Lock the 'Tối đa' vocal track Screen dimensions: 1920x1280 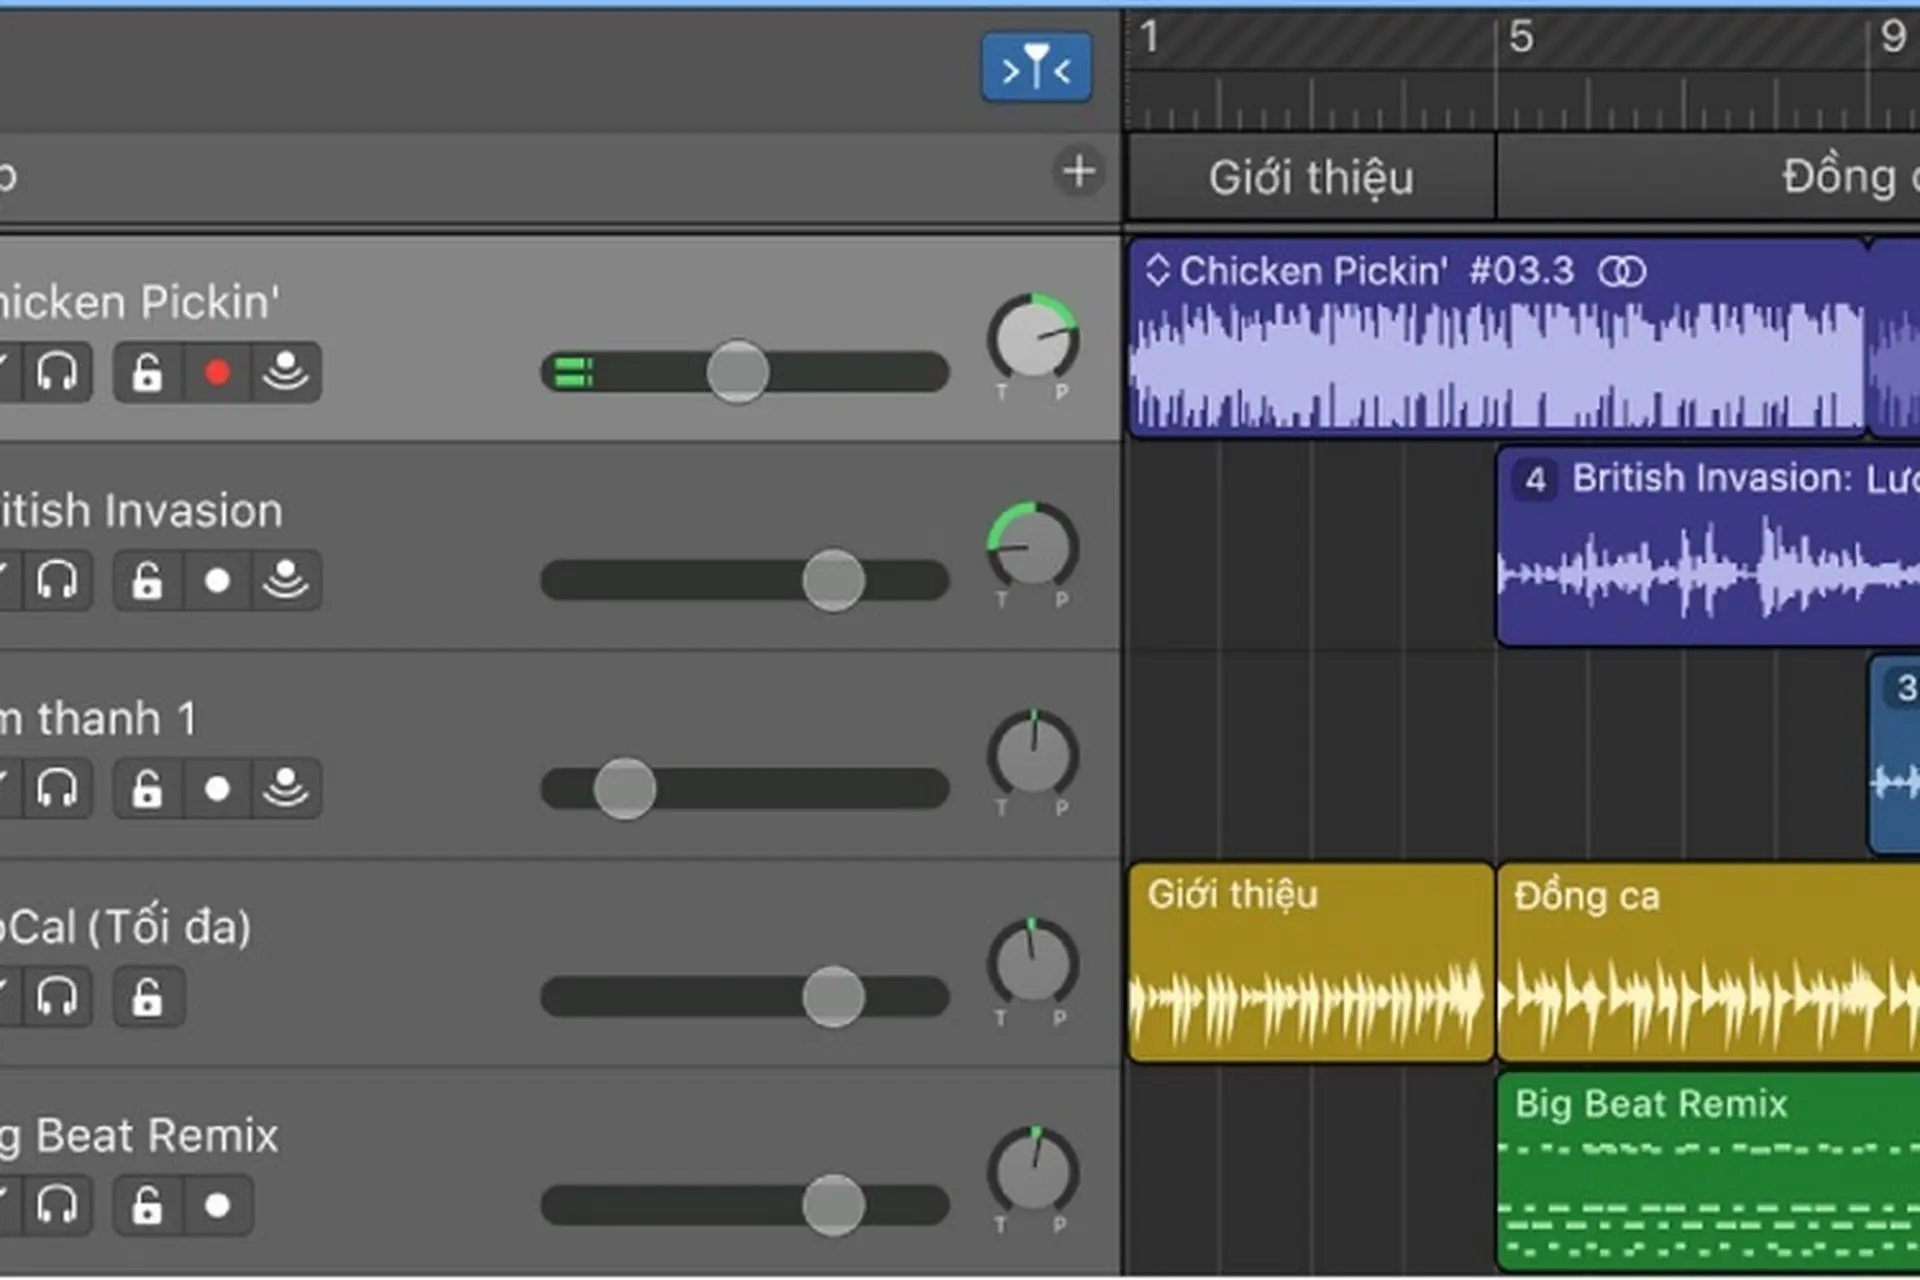pyautogui.click(x=147, y=996)
